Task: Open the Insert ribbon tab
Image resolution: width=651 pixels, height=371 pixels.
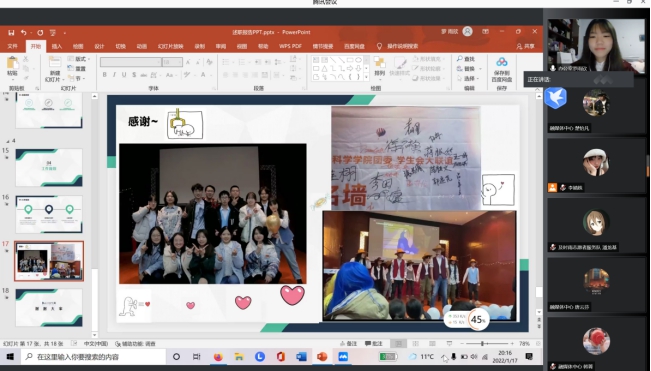Action: [x=57, y=46]
